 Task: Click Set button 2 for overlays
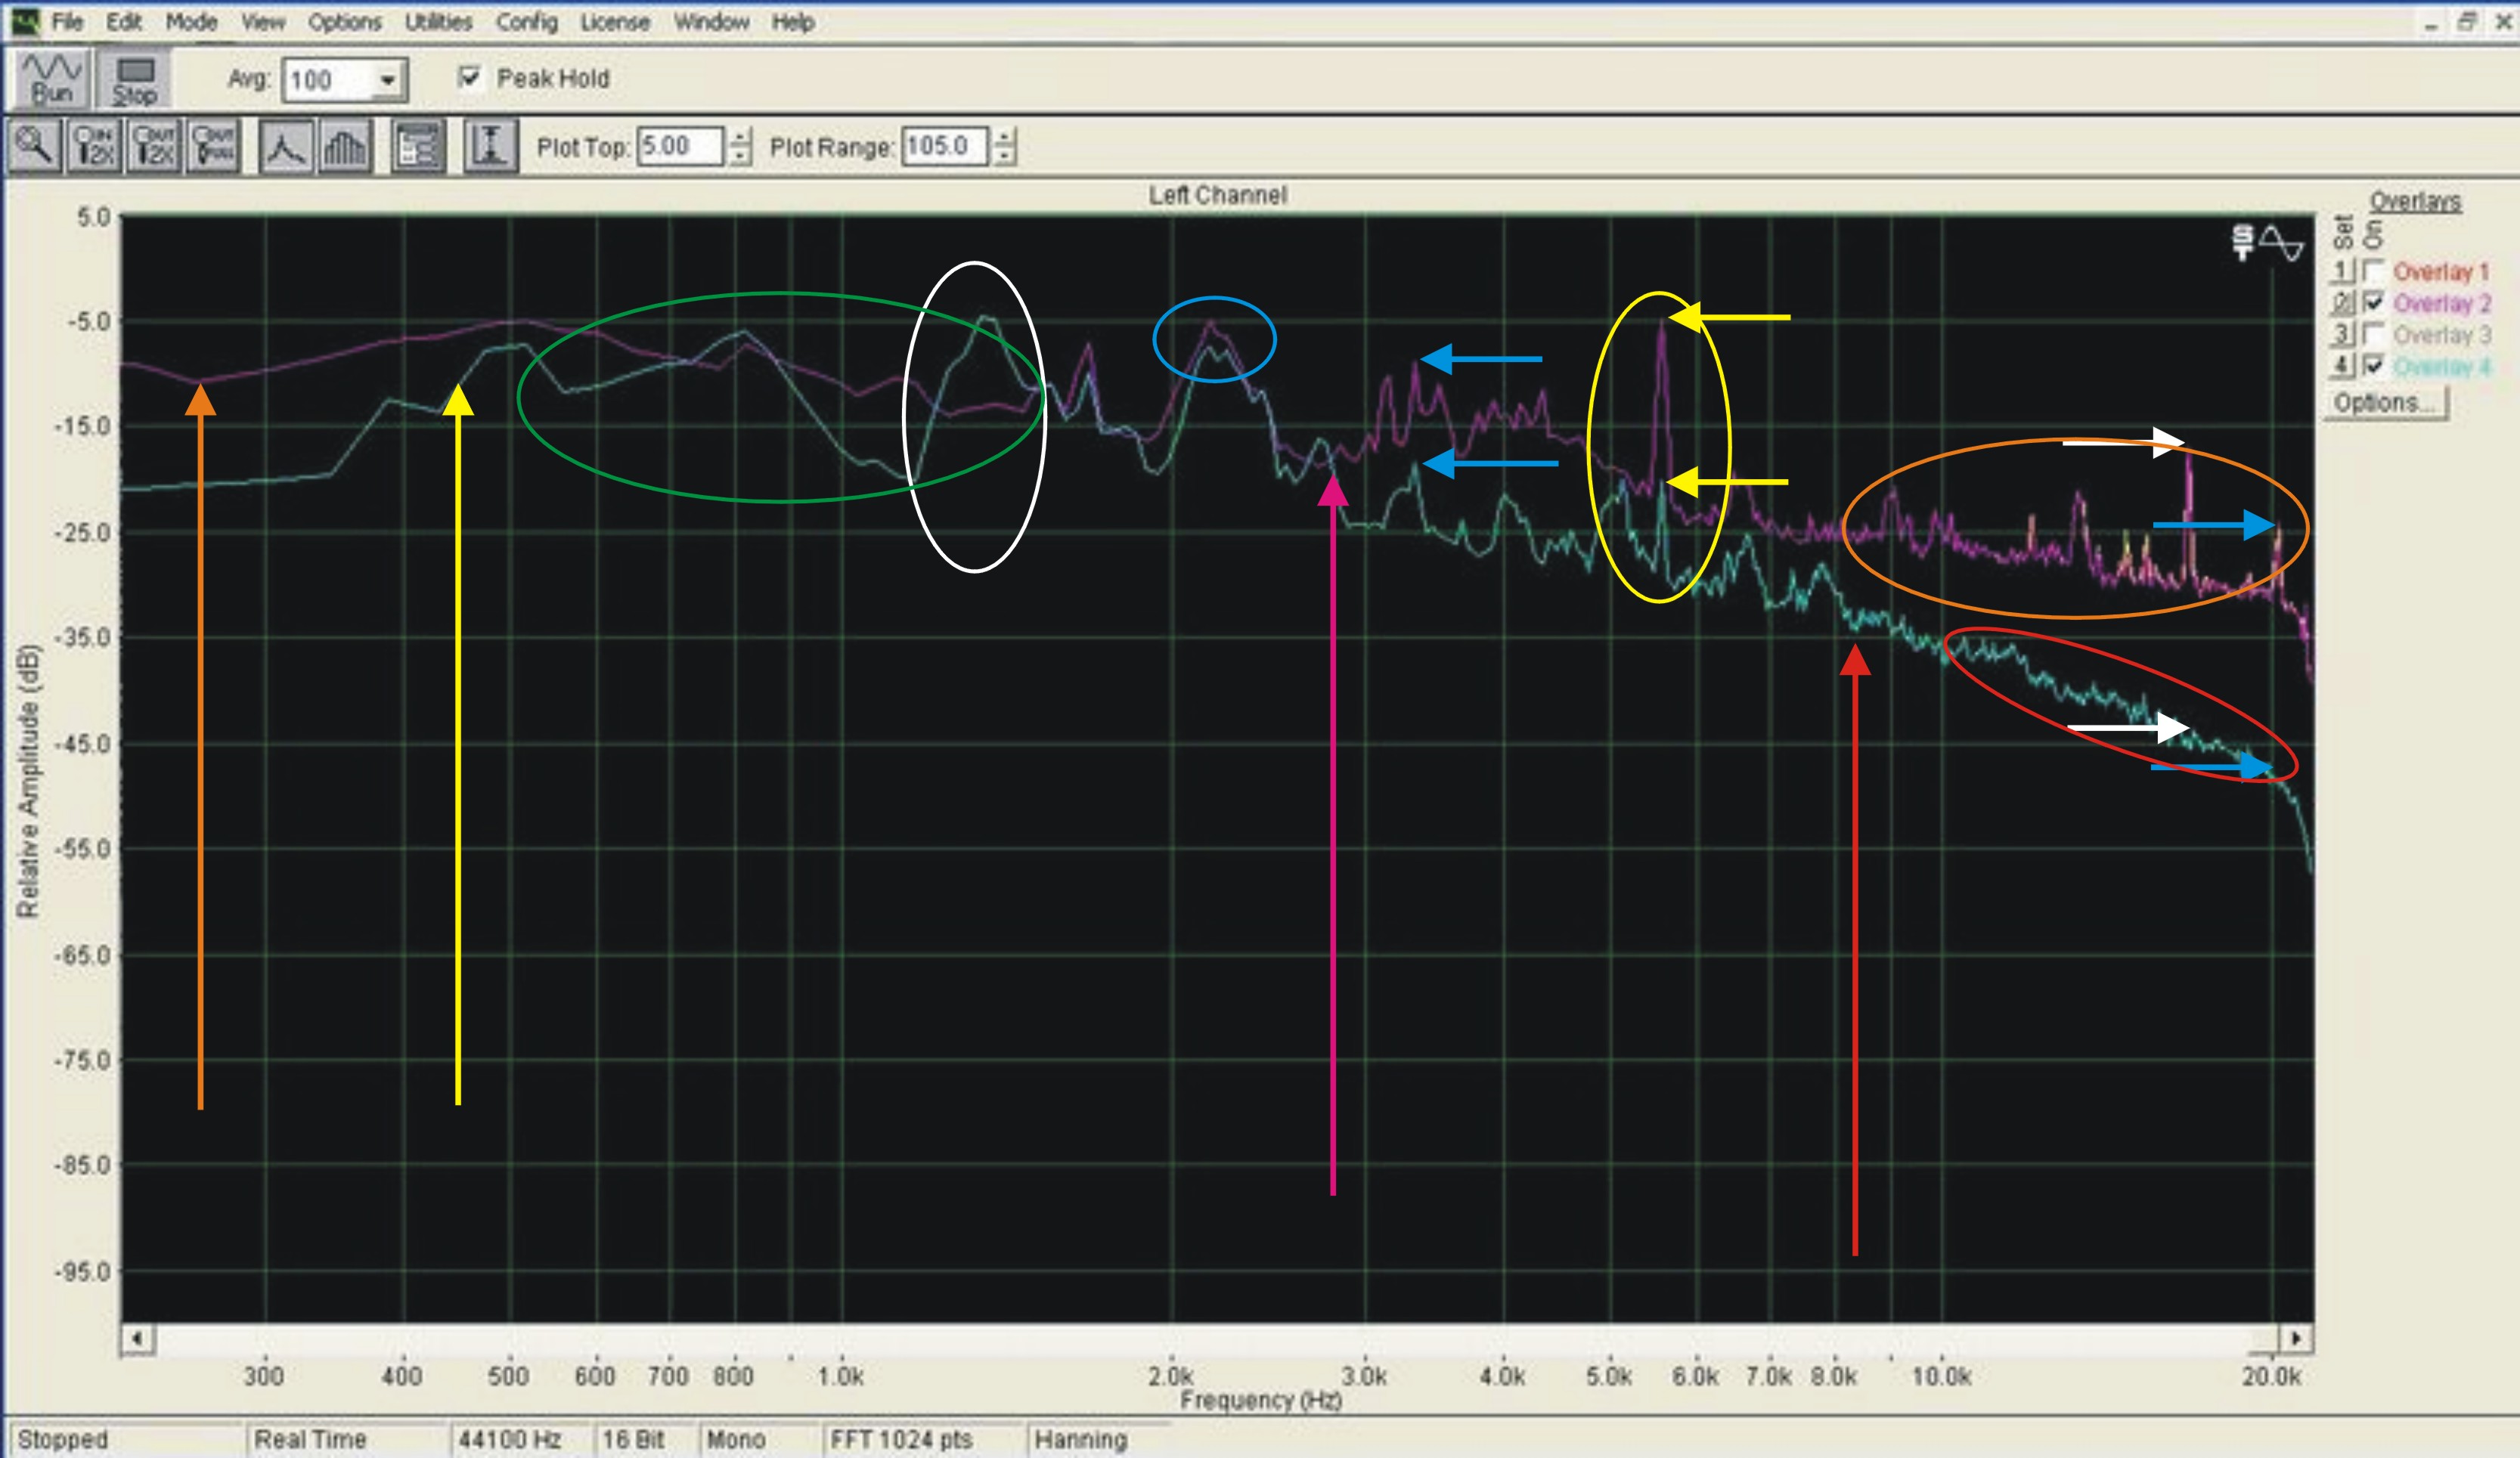coord(2343,302)
